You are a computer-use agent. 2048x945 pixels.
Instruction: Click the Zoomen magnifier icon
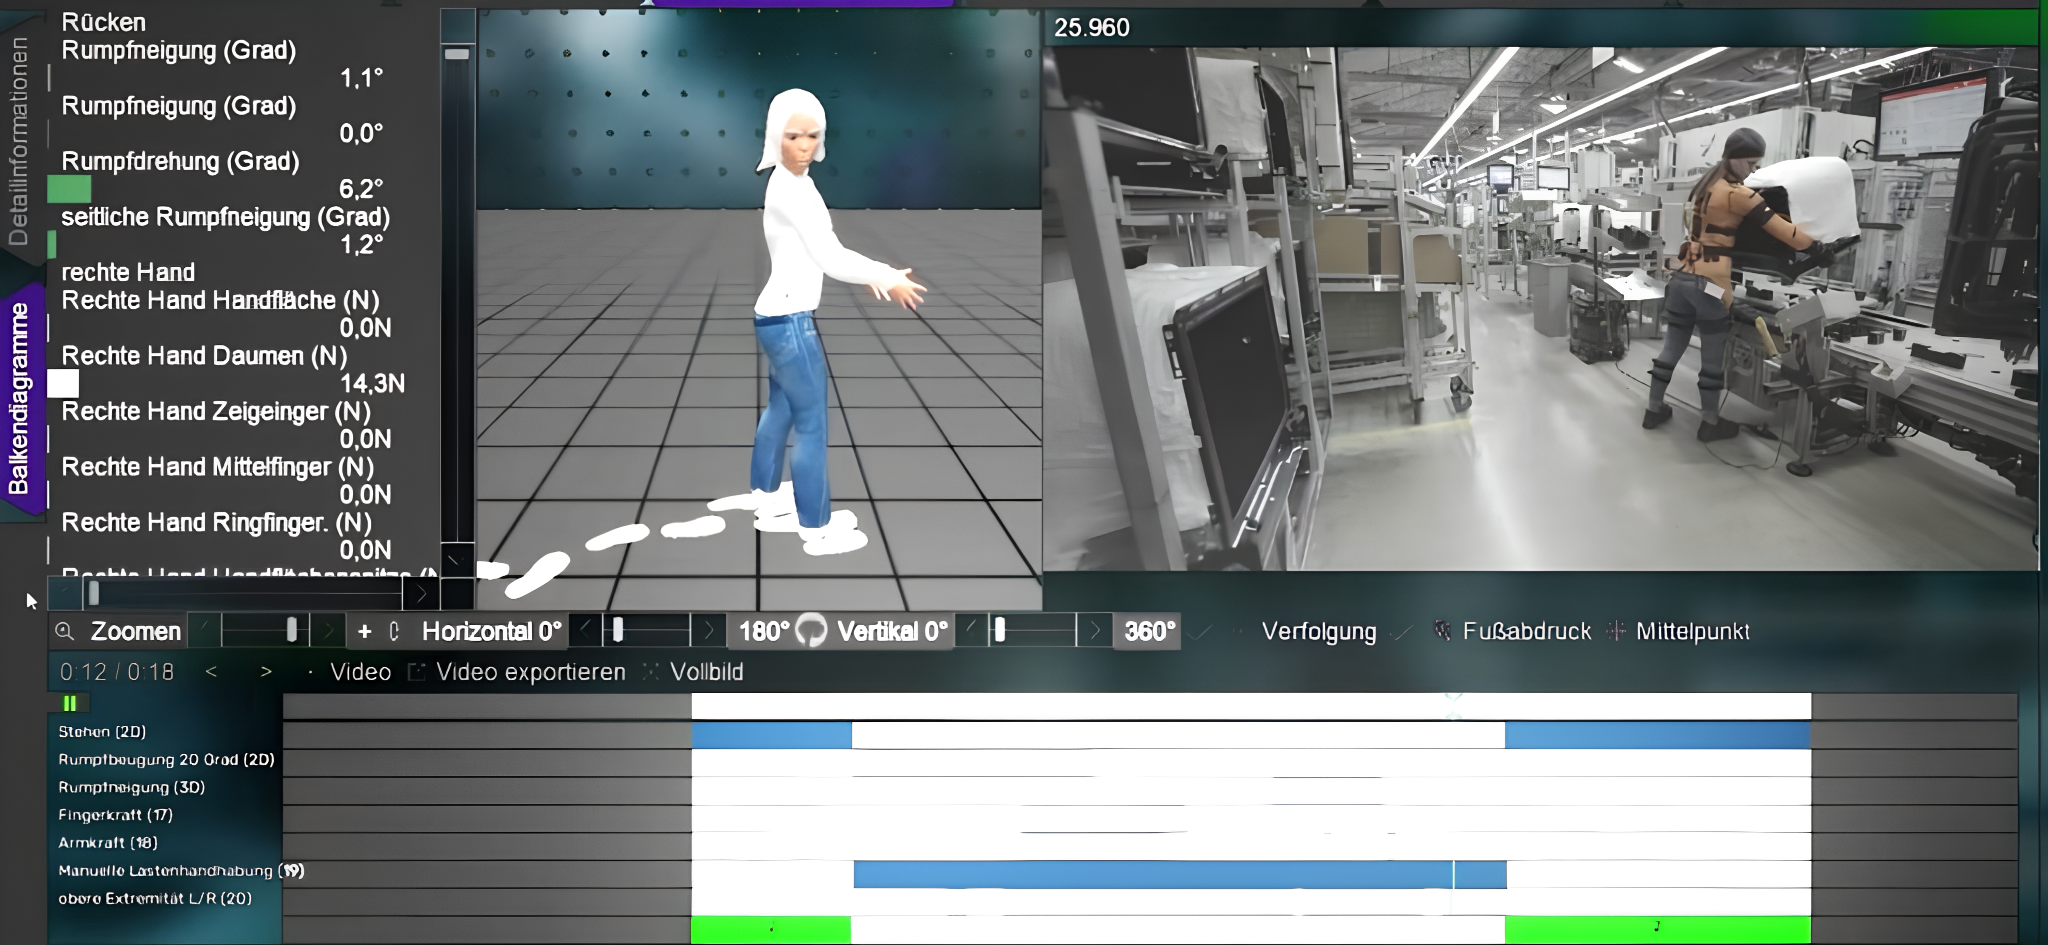(65, 631)
